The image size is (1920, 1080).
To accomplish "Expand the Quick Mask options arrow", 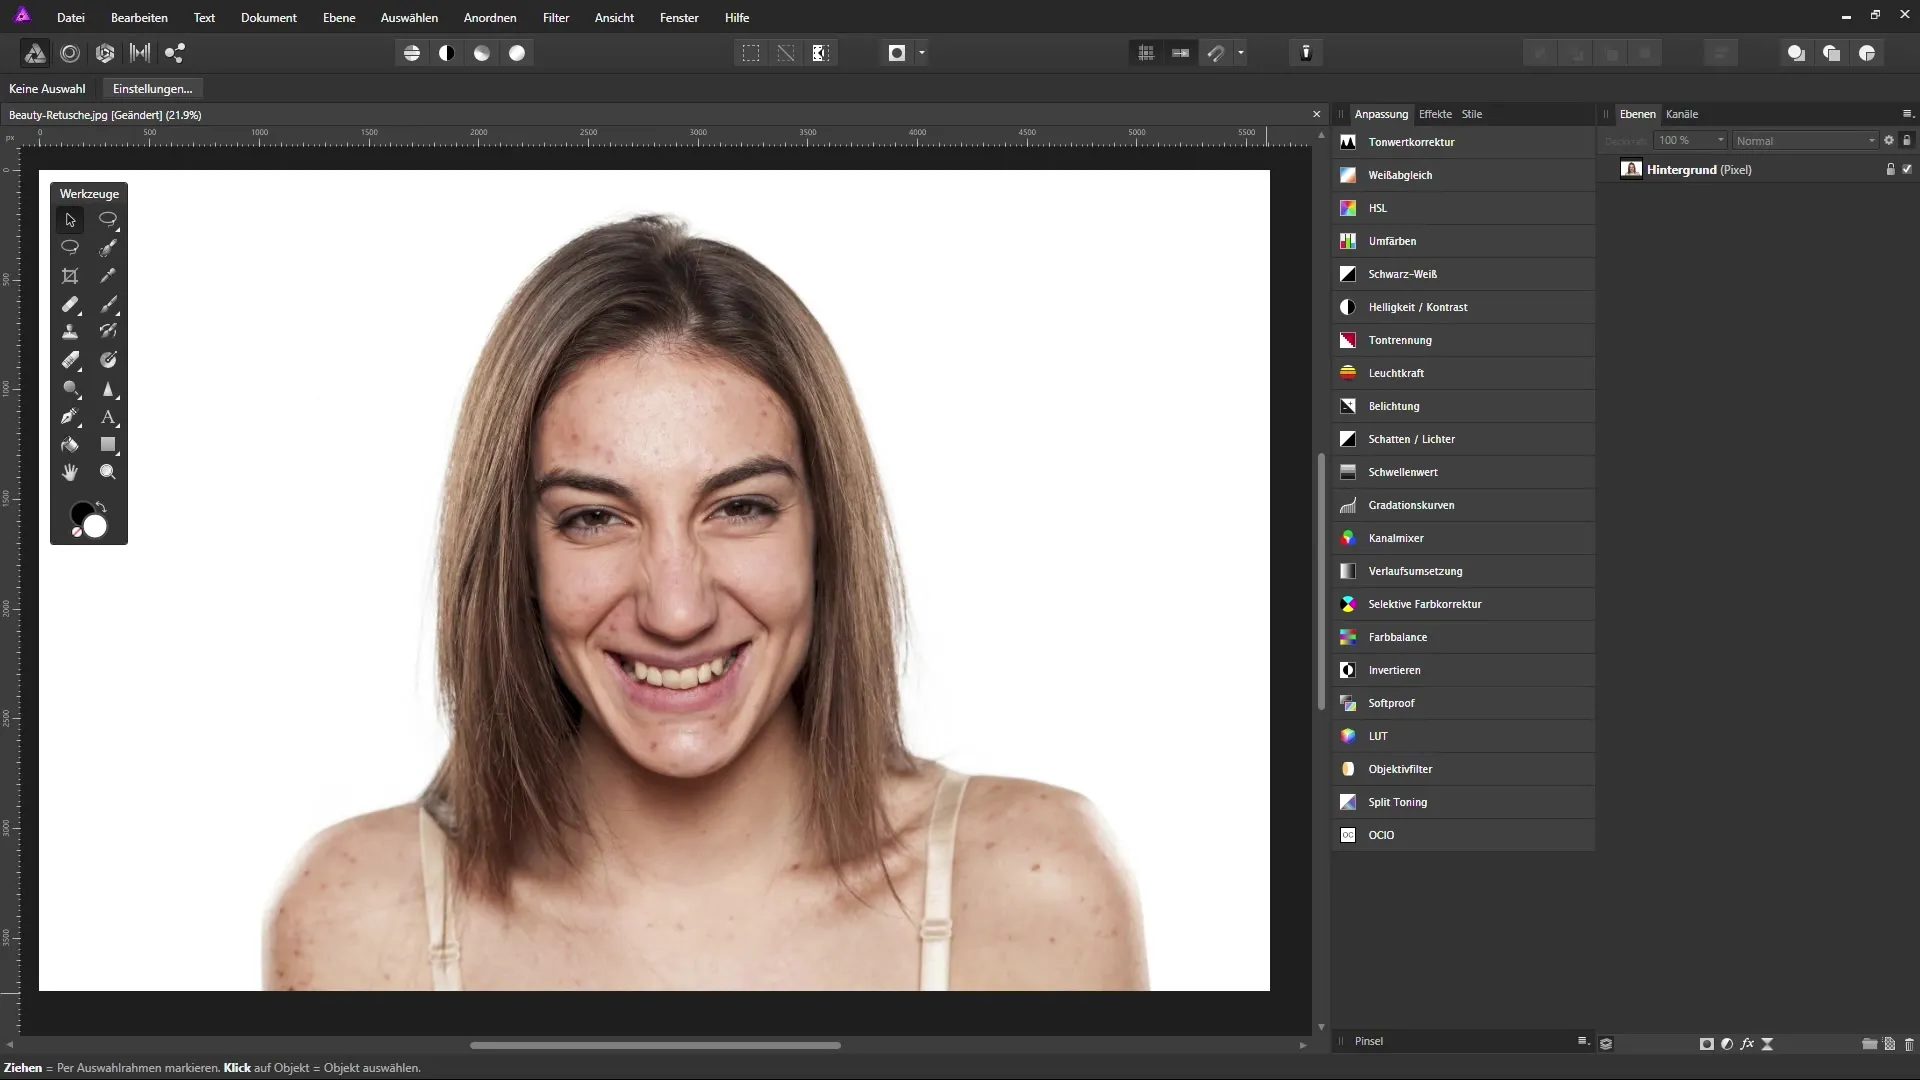I will pyautogui.click(x=922, y=53).
